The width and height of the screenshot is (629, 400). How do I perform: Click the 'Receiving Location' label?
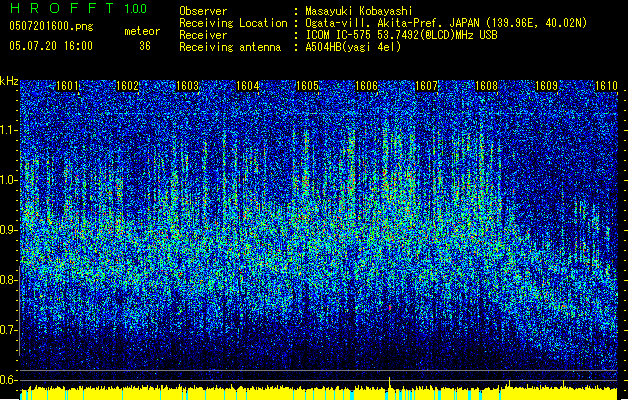click(233, 23)
